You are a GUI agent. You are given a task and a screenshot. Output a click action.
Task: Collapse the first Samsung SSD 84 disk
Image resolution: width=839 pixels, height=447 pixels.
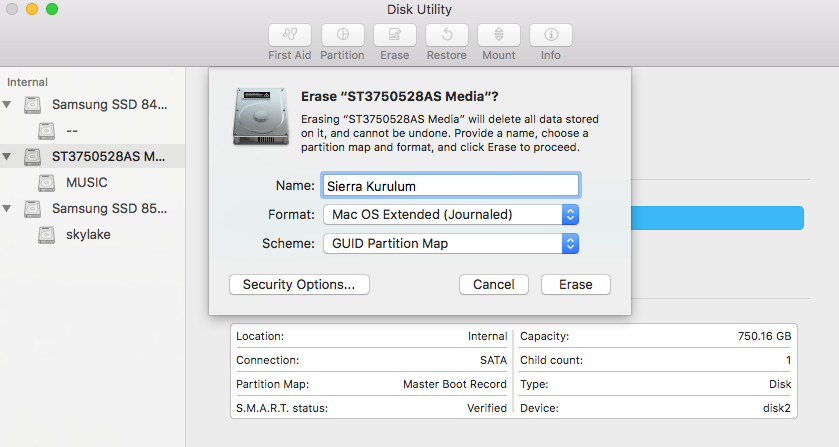click(x=9, y=105)
